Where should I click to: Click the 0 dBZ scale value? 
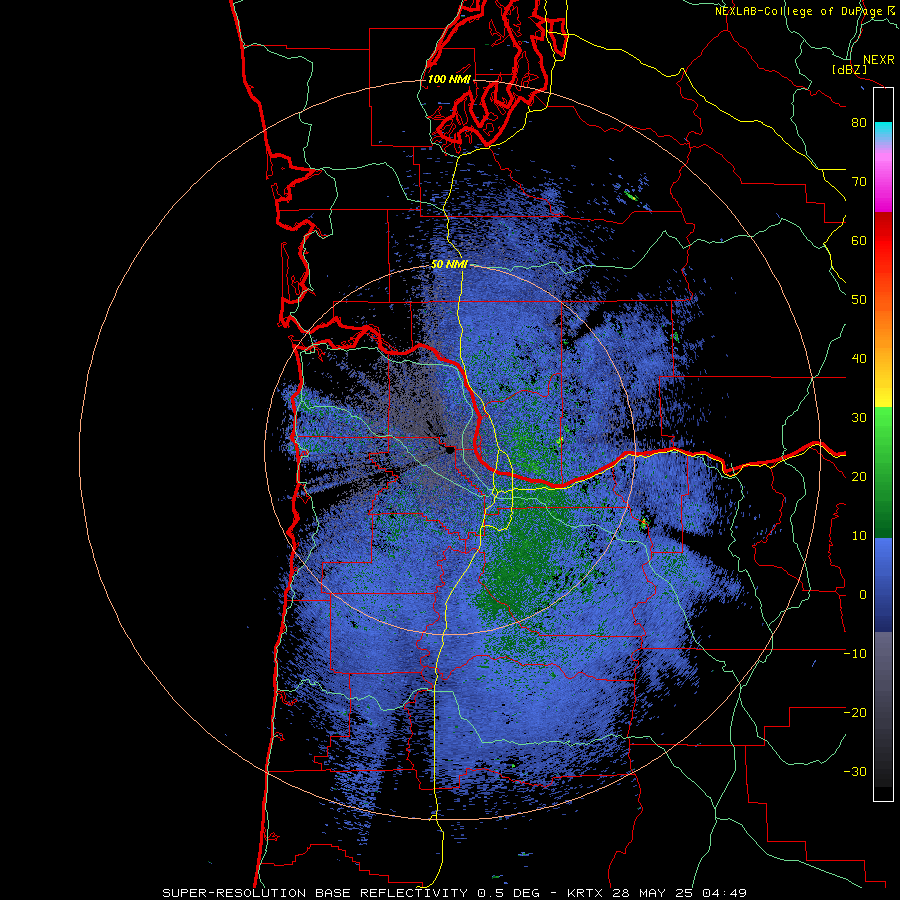(x=863, y=595)
